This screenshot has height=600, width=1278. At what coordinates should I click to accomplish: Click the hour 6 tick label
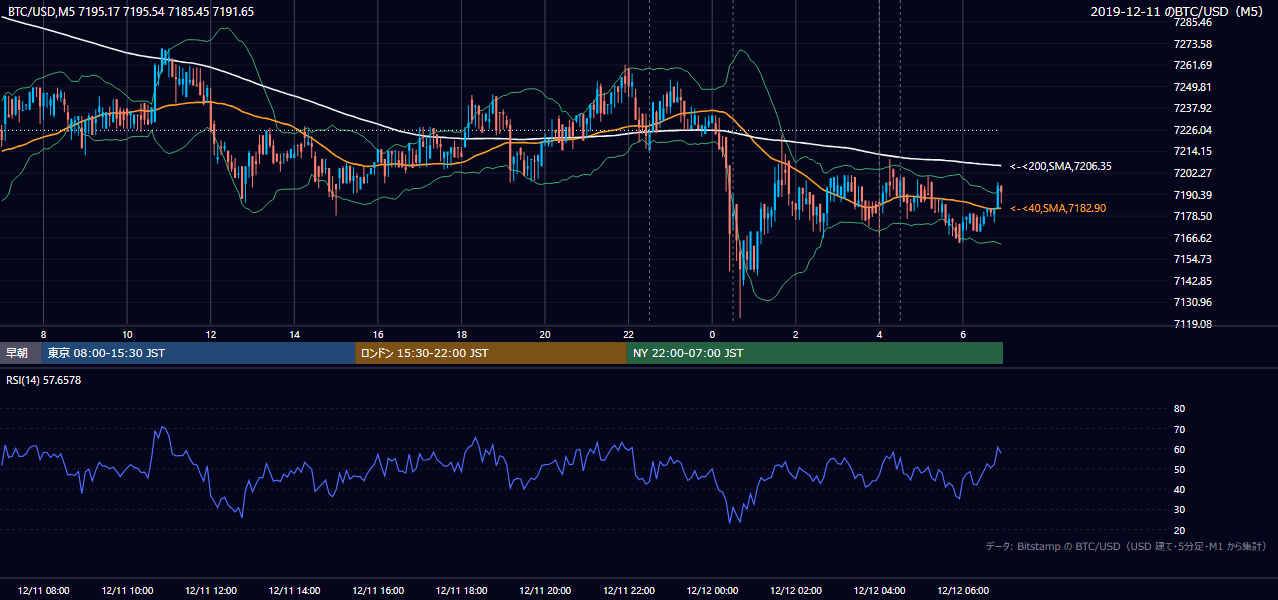point(962,334)
